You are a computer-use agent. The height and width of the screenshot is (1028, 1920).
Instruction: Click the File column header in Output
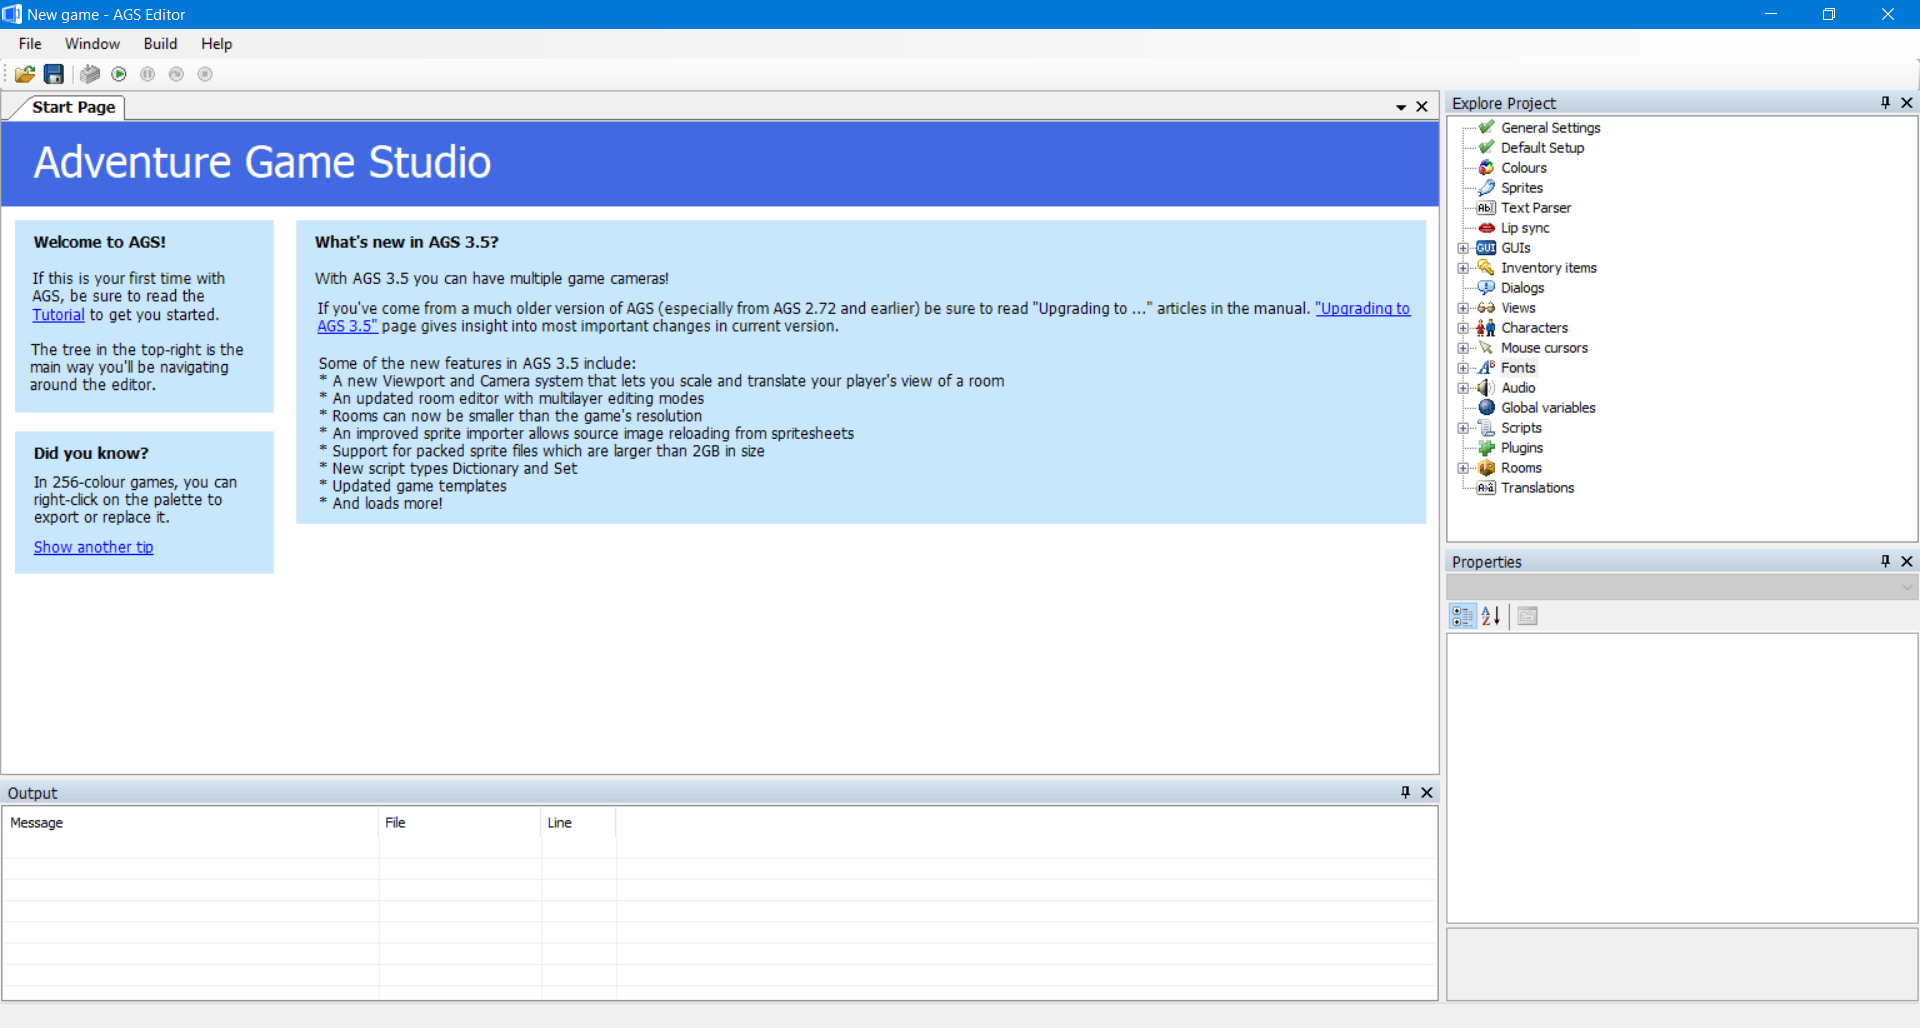tap(460, 822)
